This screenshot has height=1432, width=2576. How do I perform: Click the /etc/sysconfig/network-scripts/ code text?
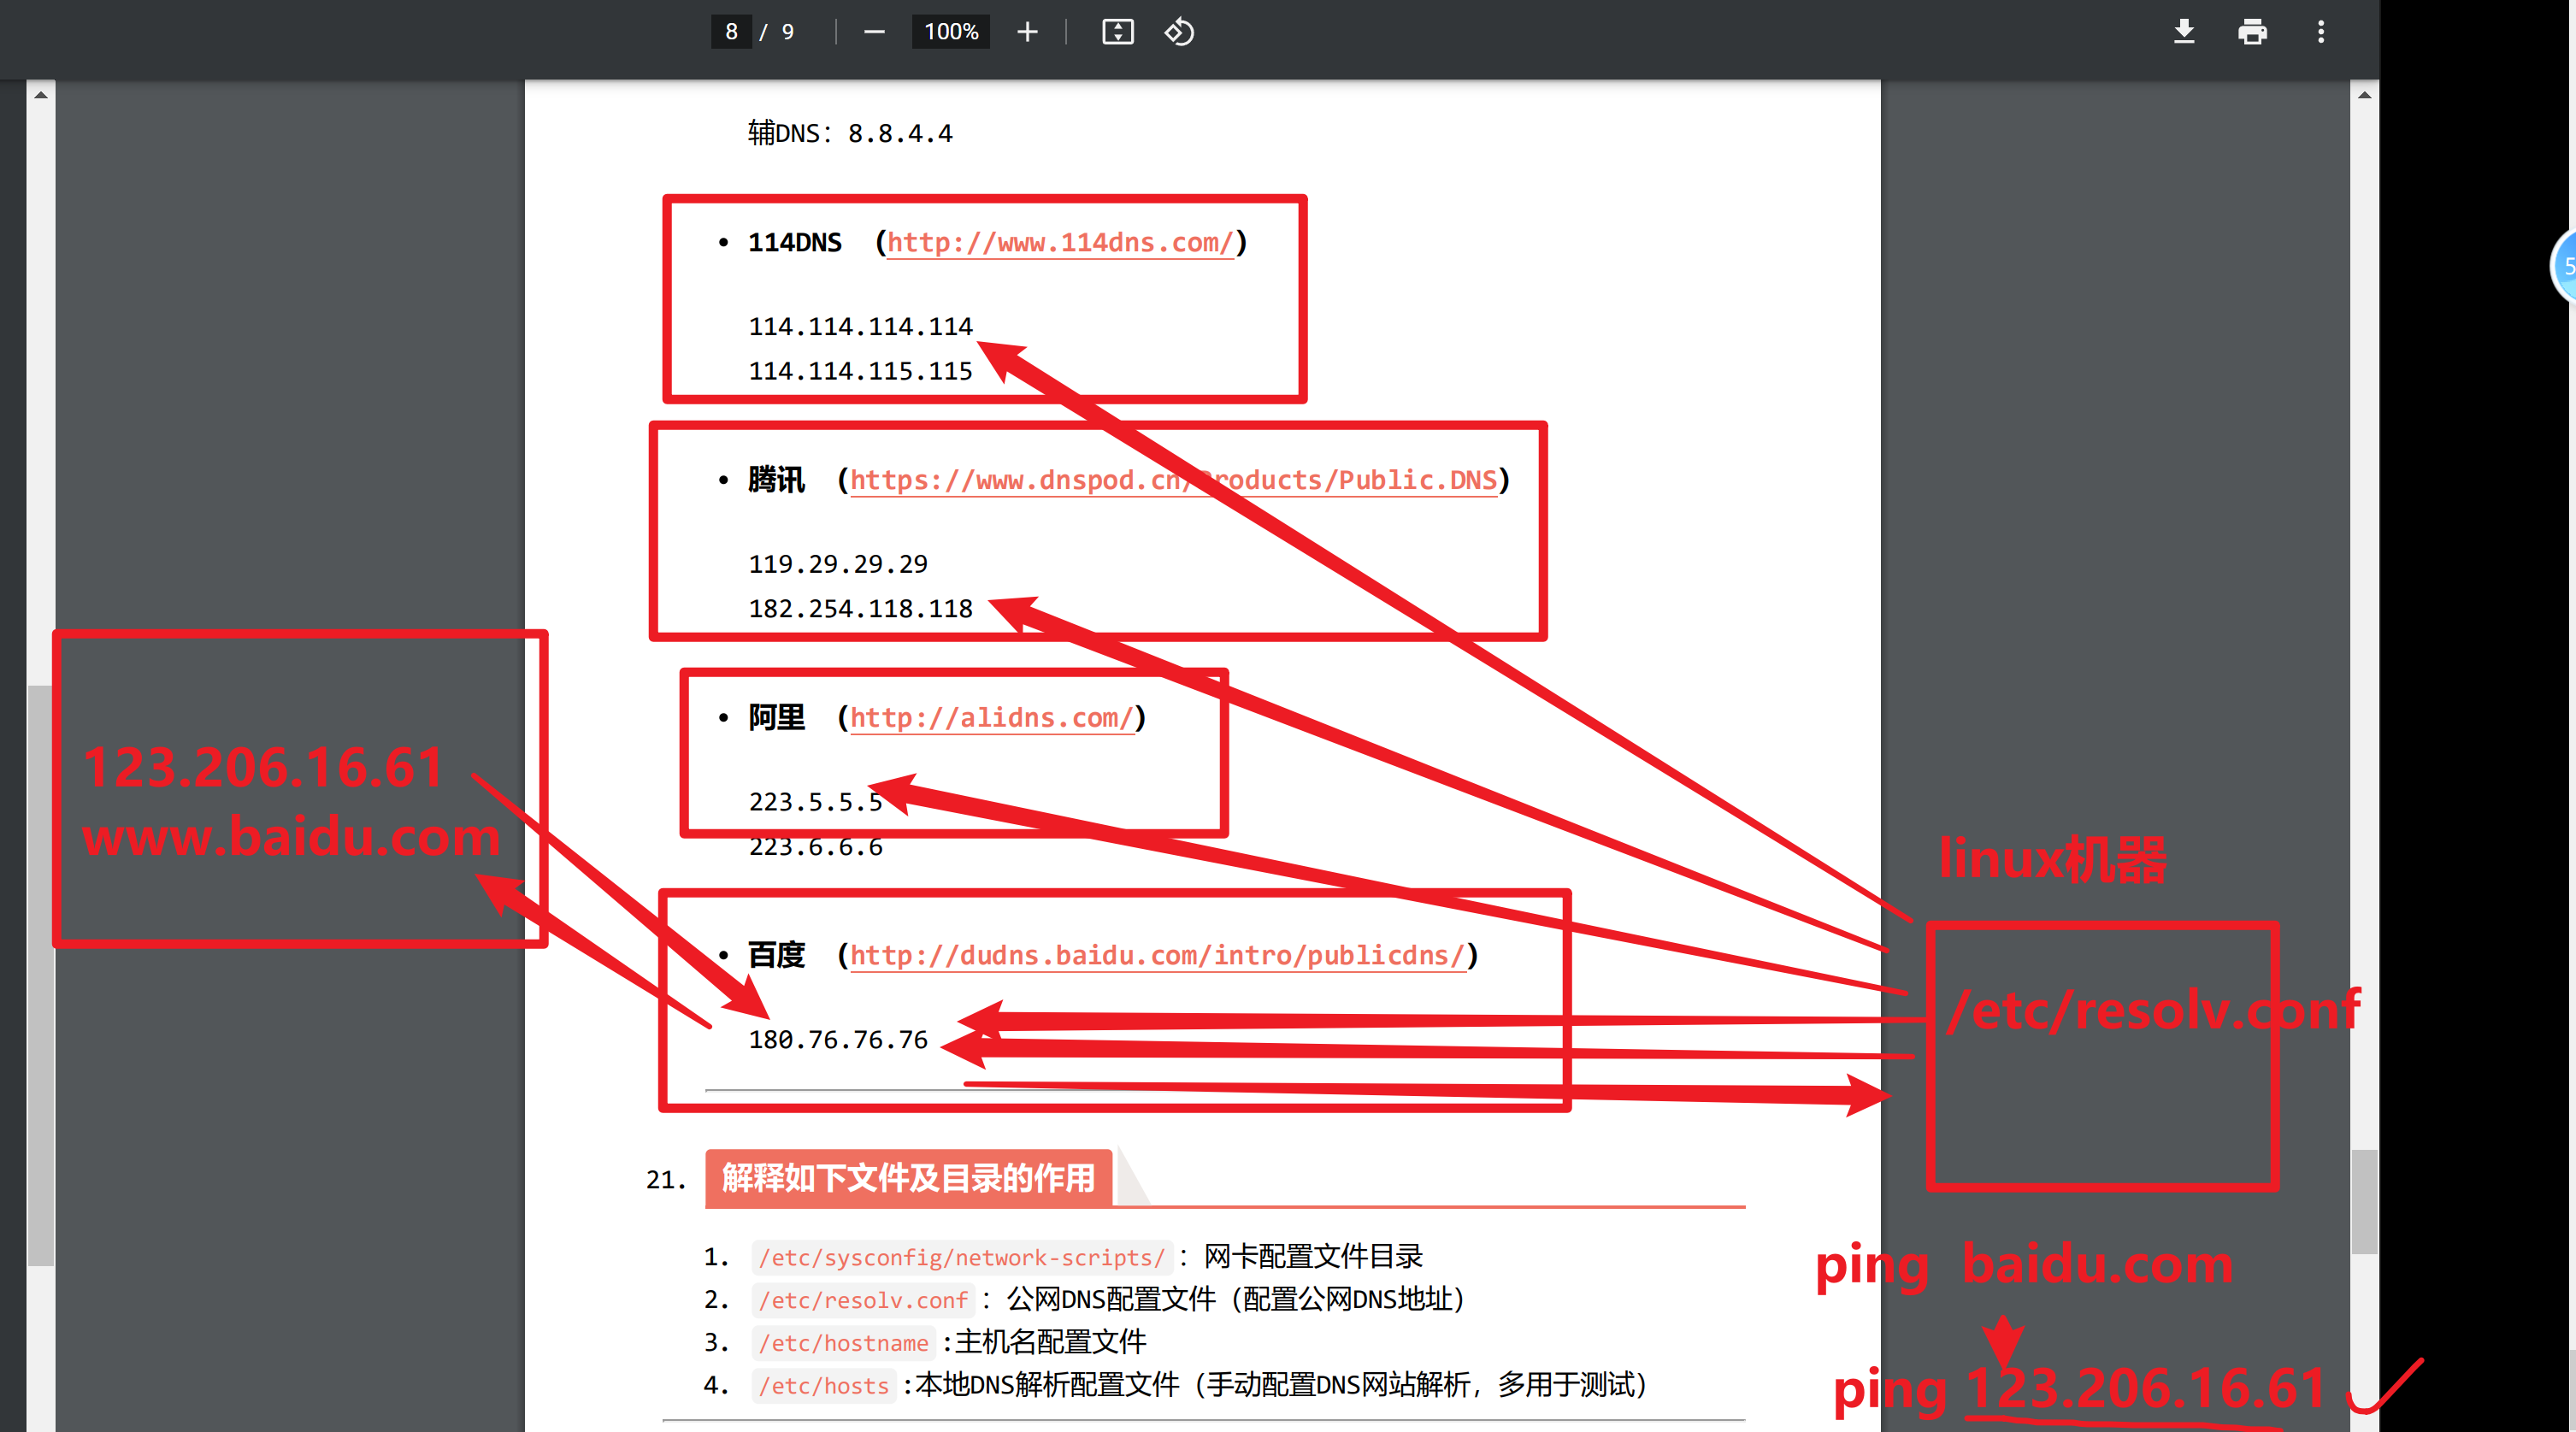click(x=961, y=1257)
